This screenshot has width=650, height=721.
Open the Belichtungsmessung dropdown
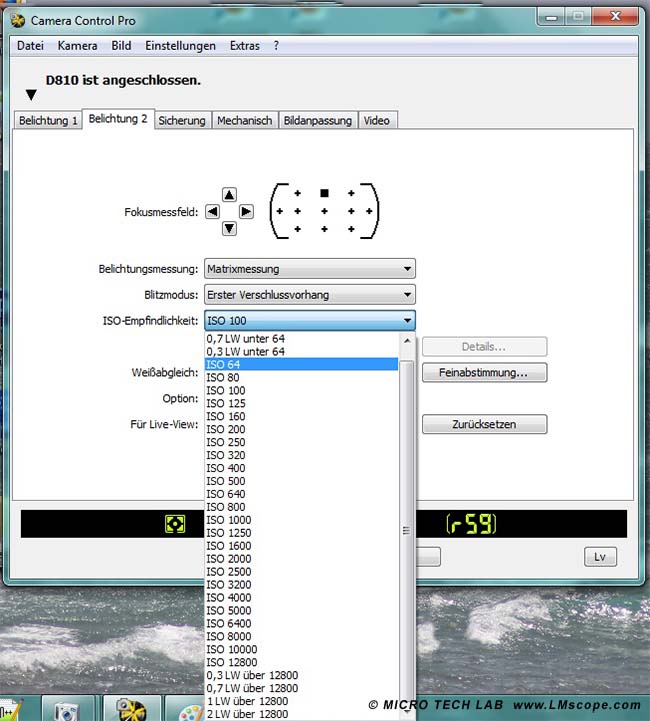point(310,269)
